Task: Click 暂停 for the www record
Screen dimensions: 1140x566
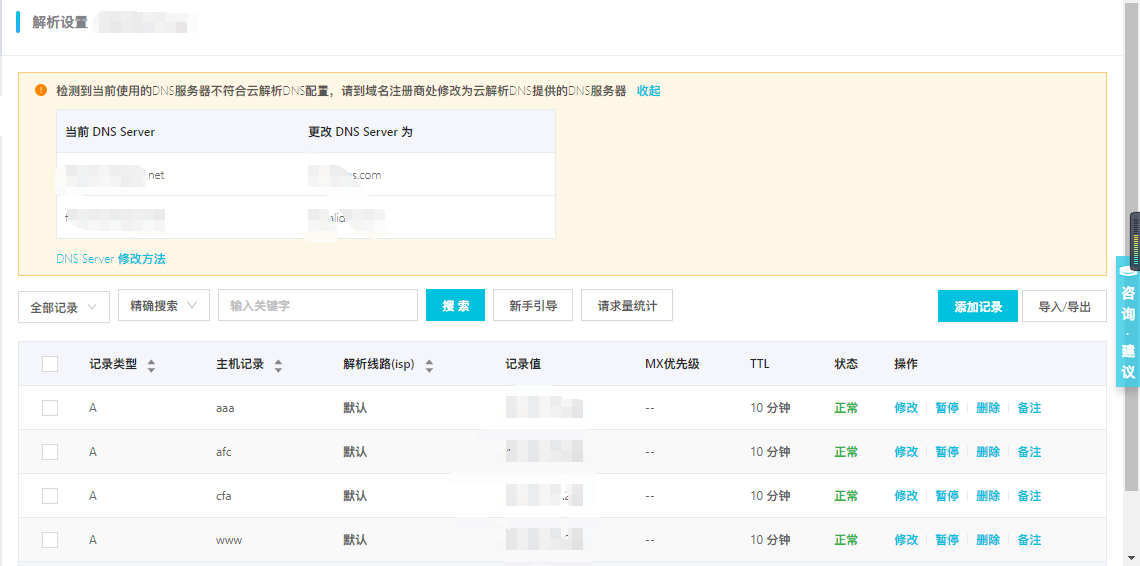Action: pos(947,540)
